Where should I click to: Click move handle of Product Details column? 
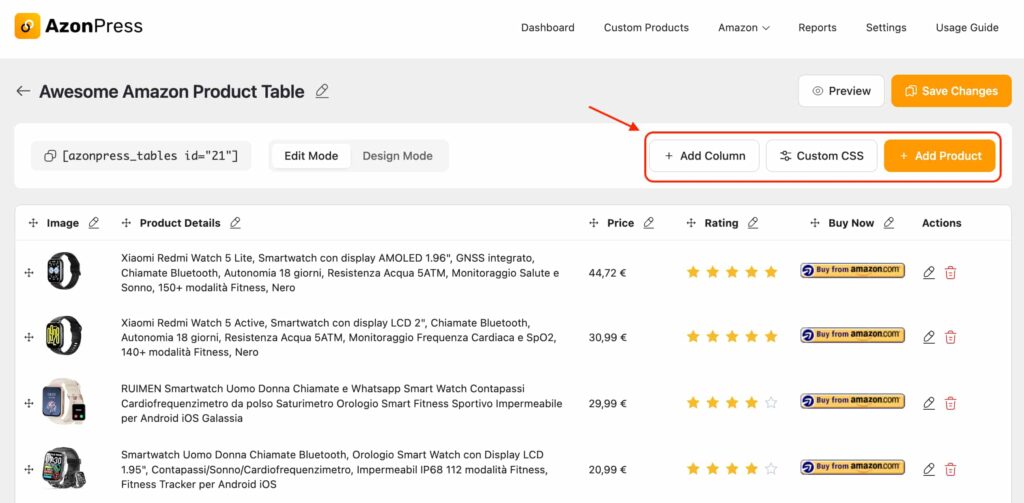(x=127, y=223)
